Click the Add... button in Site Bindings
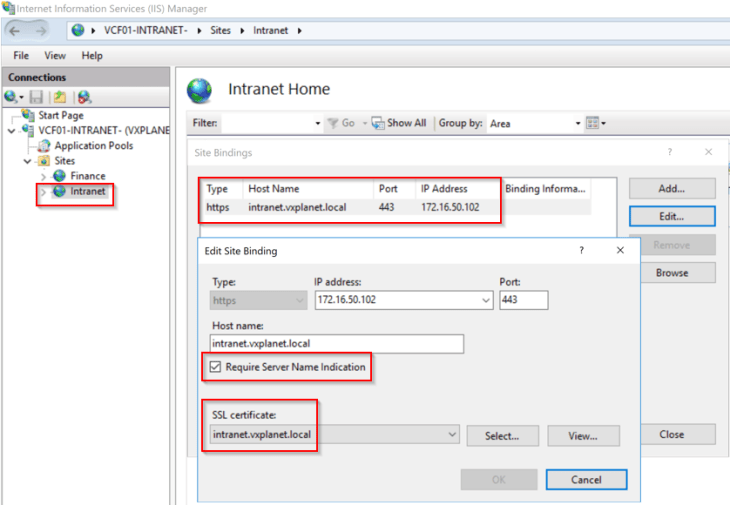The image size is (730, 505). click(x=672, y=189)
